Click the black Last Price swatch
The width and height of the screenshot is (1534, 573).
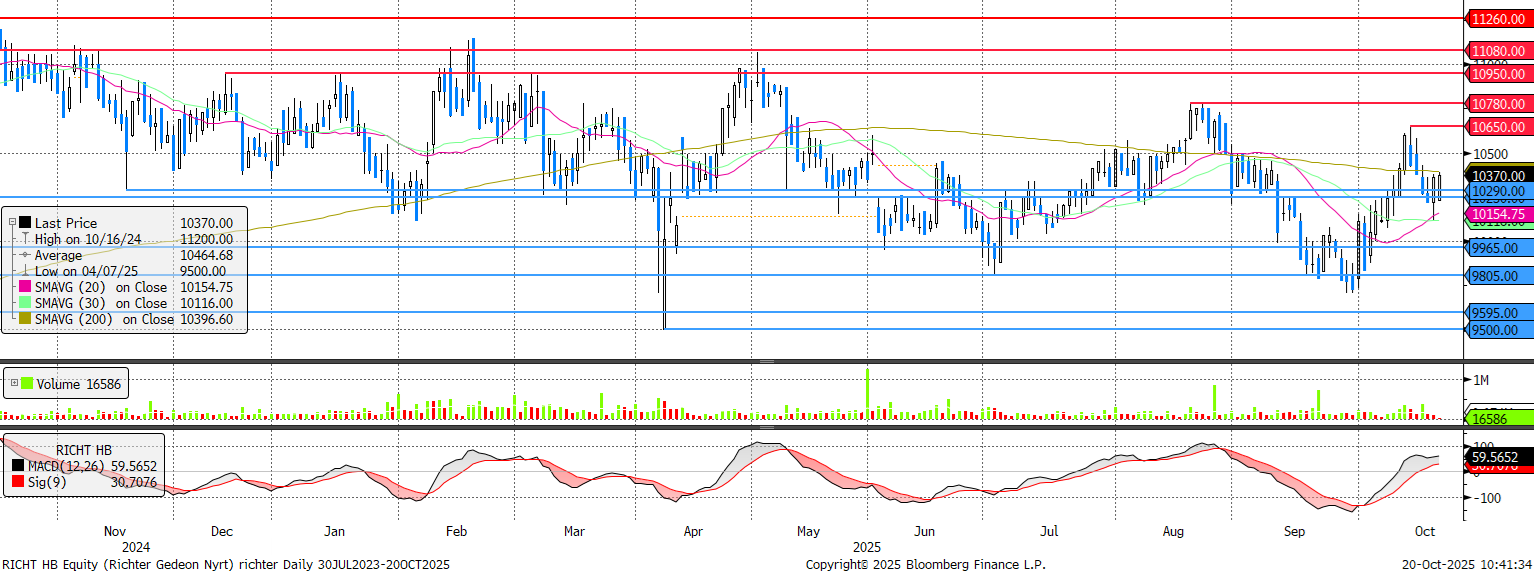[x=25, y=223]
